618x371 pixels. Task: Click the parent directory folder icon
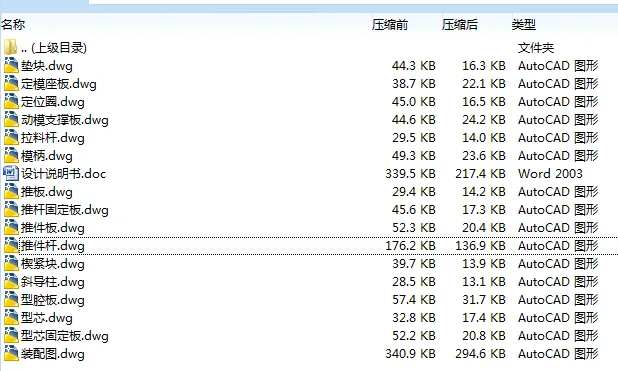(x=11, y=47)
